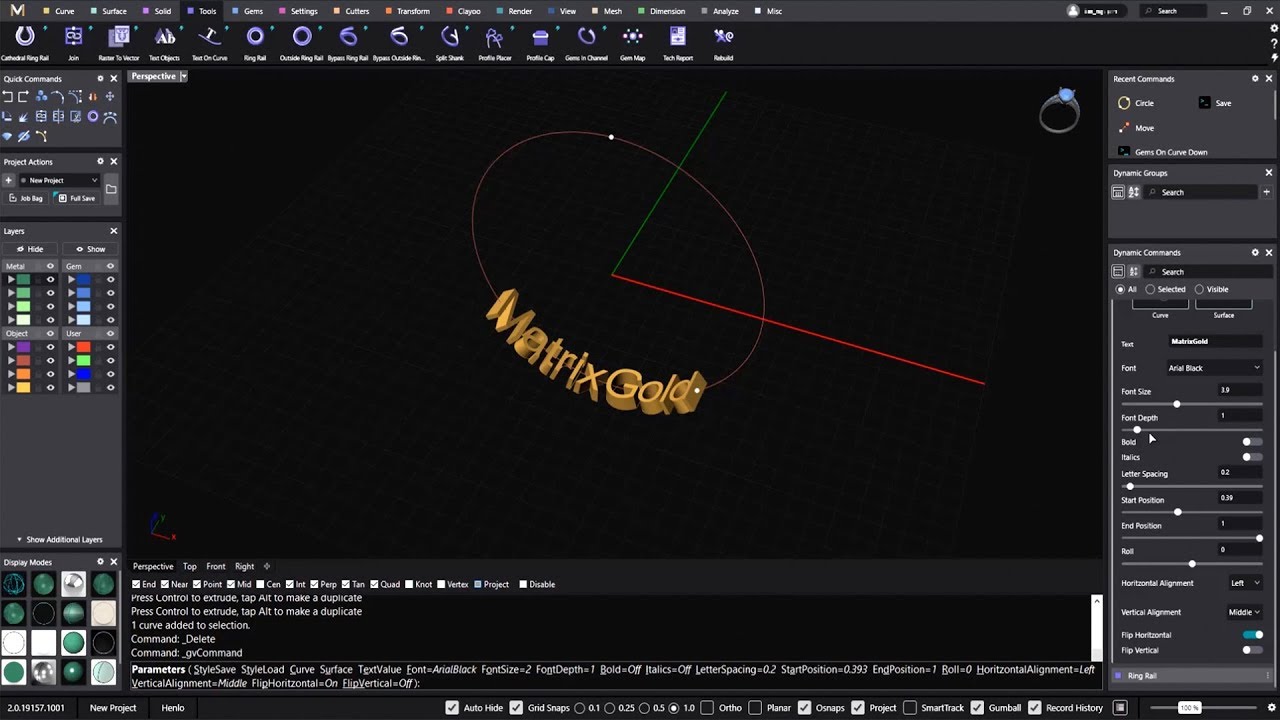Generate a Tech Report
Image resolution: width=1280 pixels, height=720 pixels.
click(x=678, y=42)
